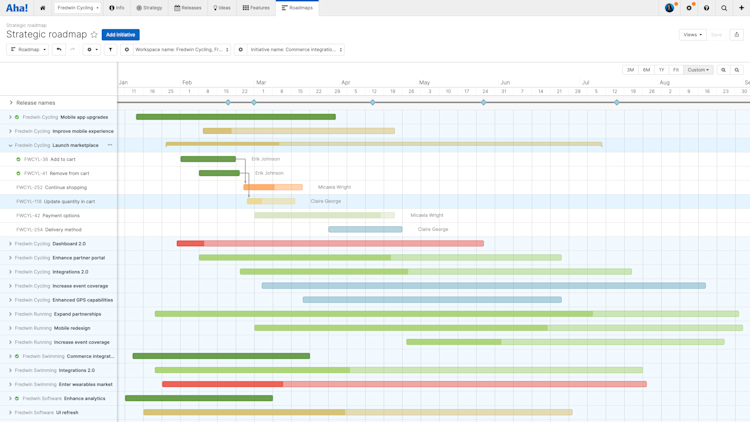The image size is (750, 422).
Task: Click the Aha! logo
Action: [17, 8]
